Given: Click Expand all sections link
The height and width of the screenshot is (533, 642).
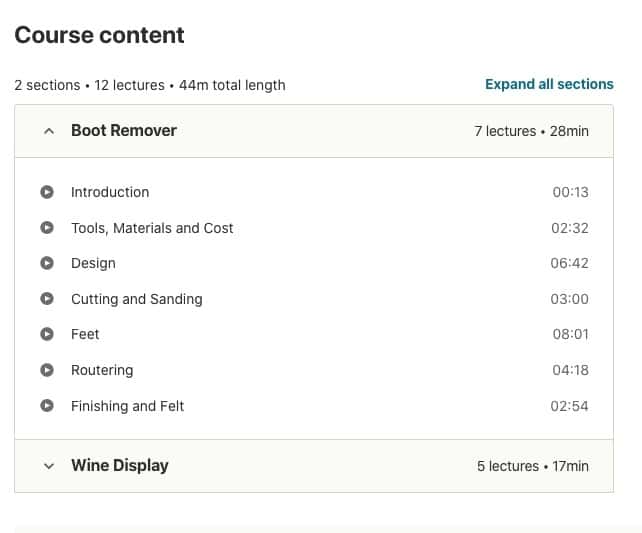Looking at the screenshot, I should point(549,85).
